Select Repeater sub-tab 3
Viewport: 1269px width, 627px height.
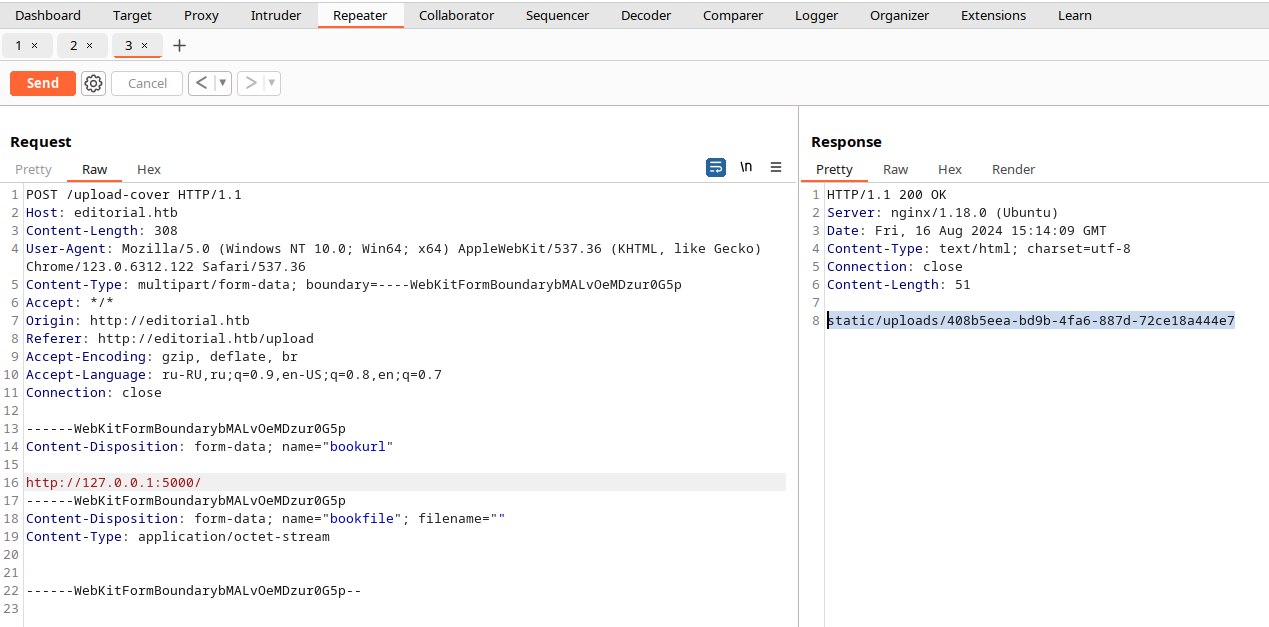pyautogui.click(x=128, y=46)
